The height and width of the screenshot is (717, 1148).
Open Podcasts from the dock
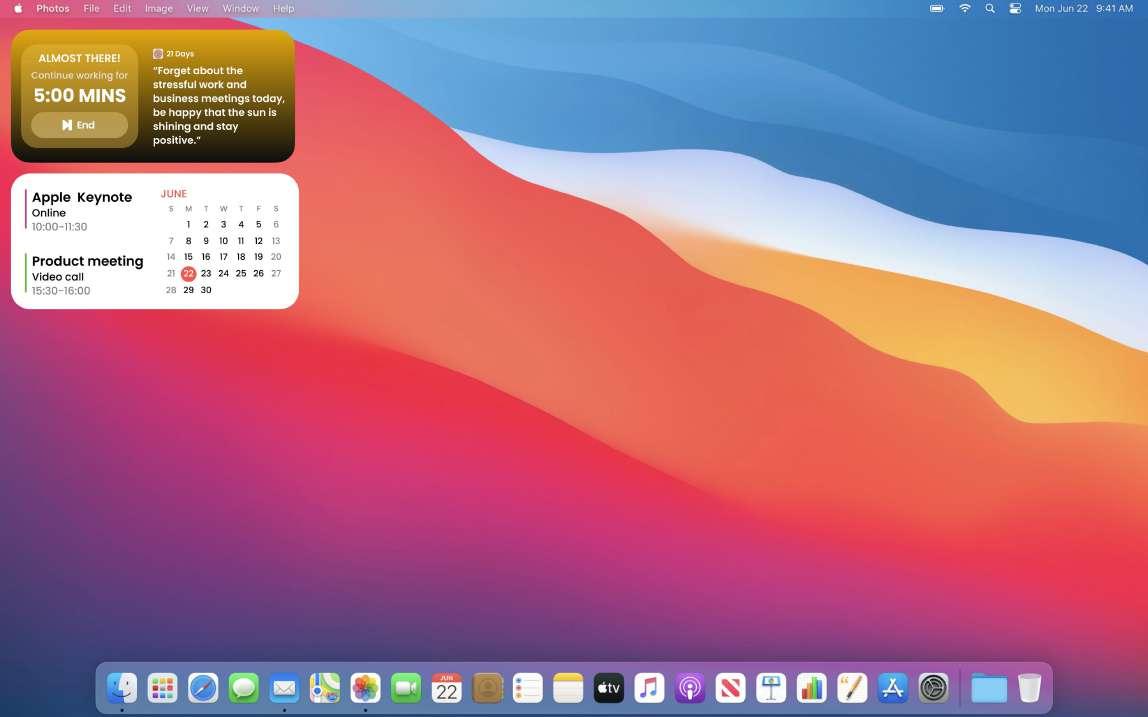tap(690, 688)
